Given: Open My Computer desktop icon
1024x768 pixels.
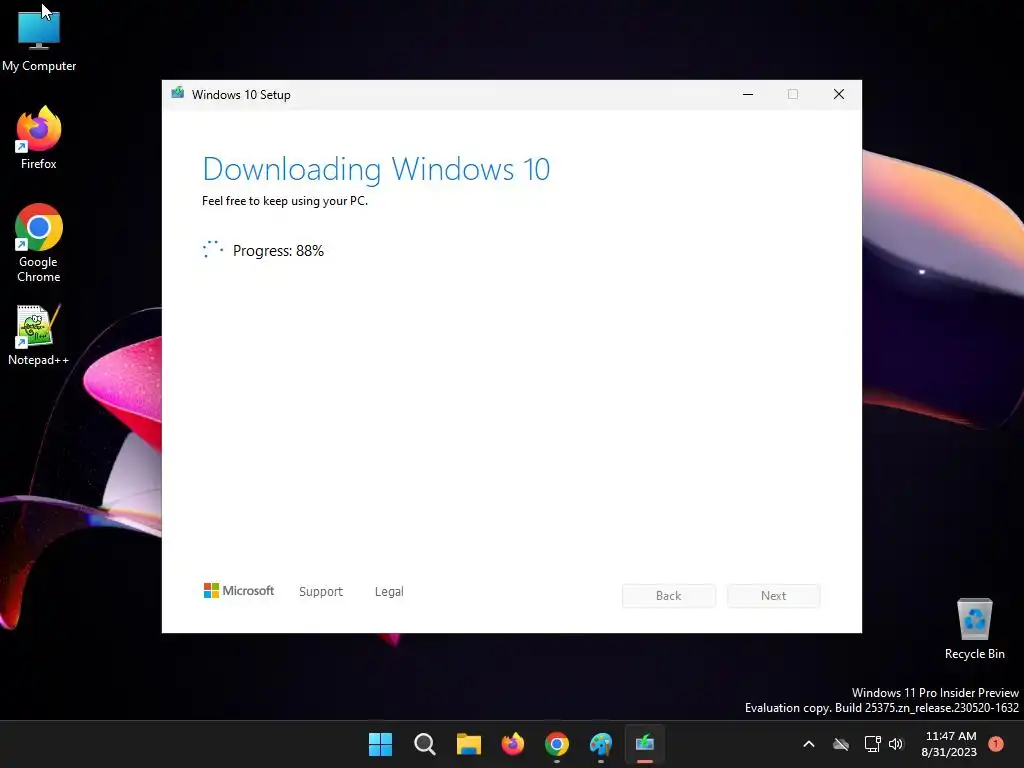Looking at the screenshot, I should (x=39, y=39).
